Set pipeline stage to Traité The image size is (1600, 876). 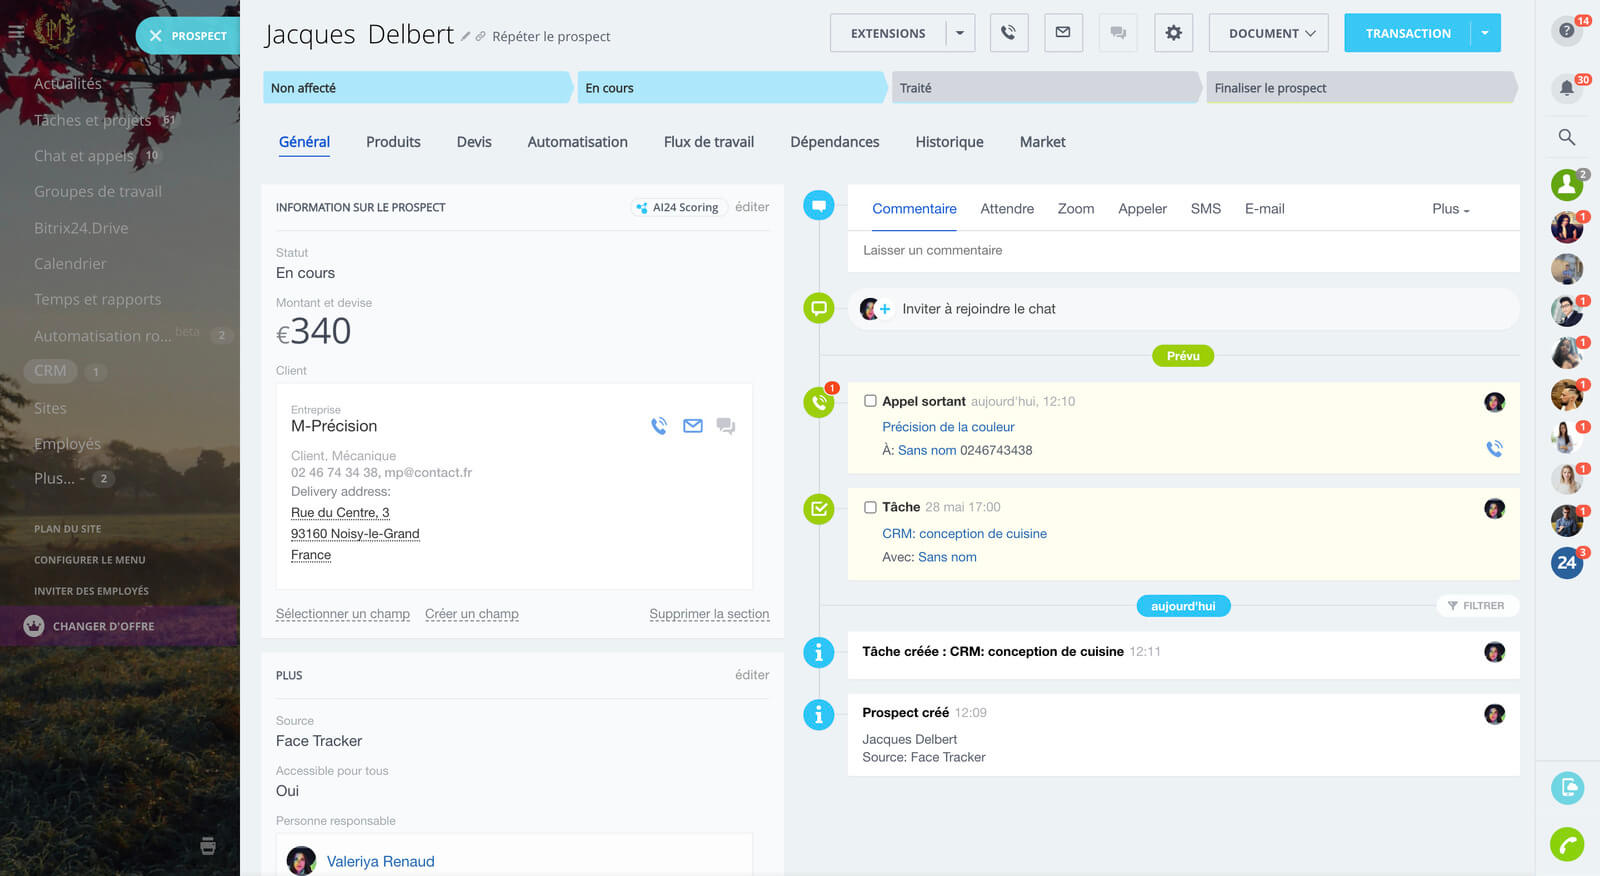tap(1045, 88)
